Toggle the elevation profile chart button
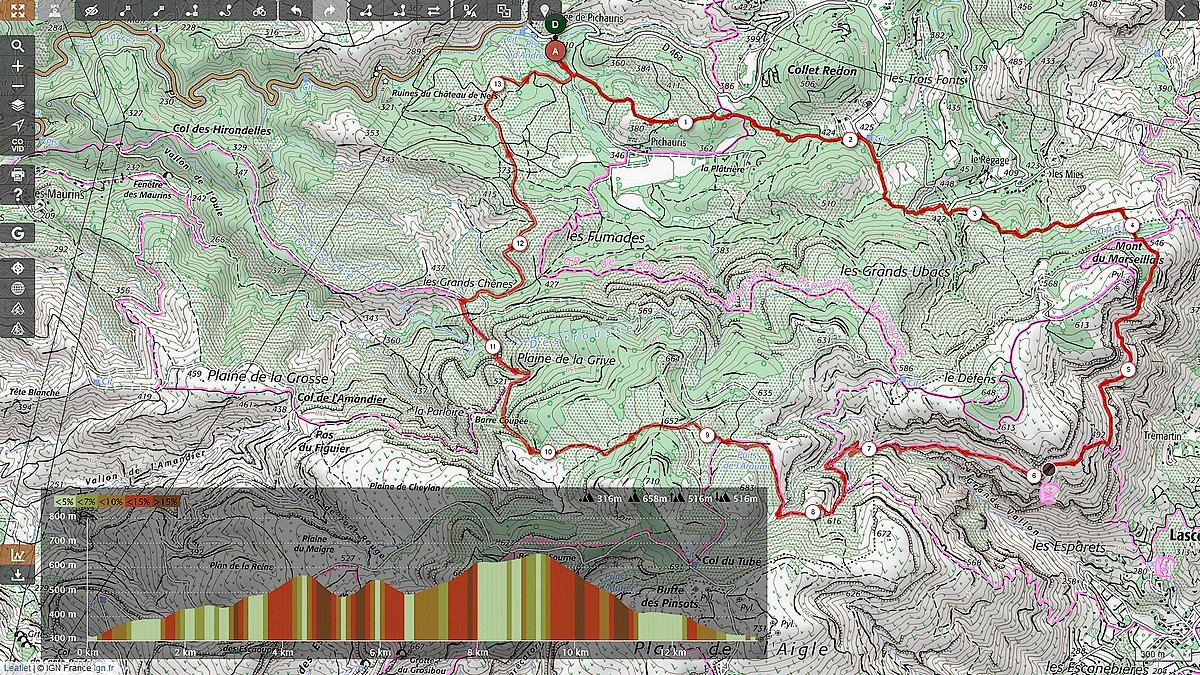Image resolution: width=1200 pixels, height=675 pixels. coord(18,555)
